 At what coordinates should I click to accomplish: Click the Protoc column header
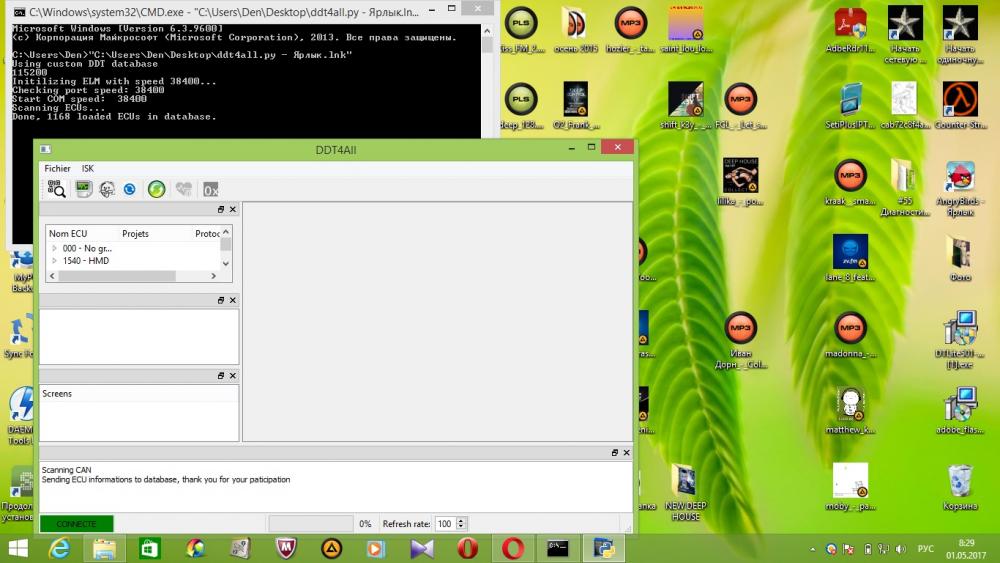(x=206, y=233)
